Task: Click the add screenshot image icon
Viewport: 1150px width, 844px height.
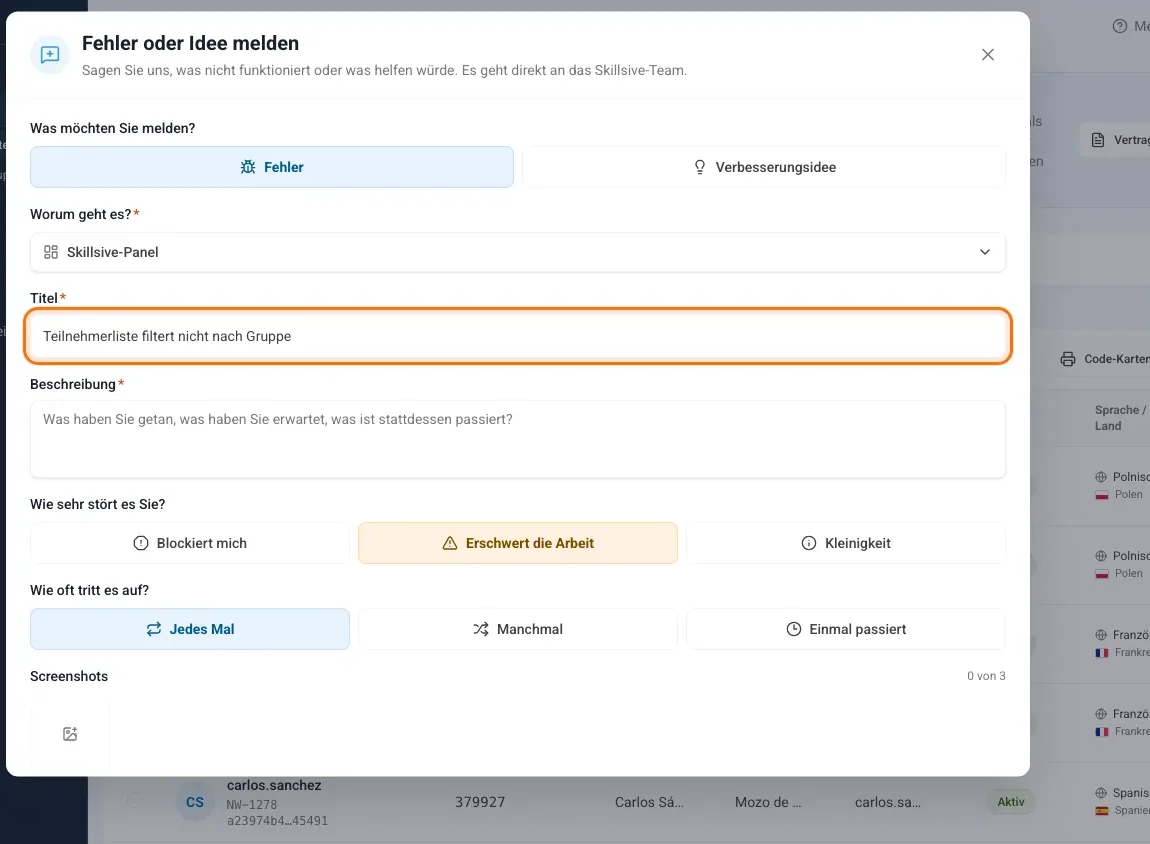Action: pos(70,734)
